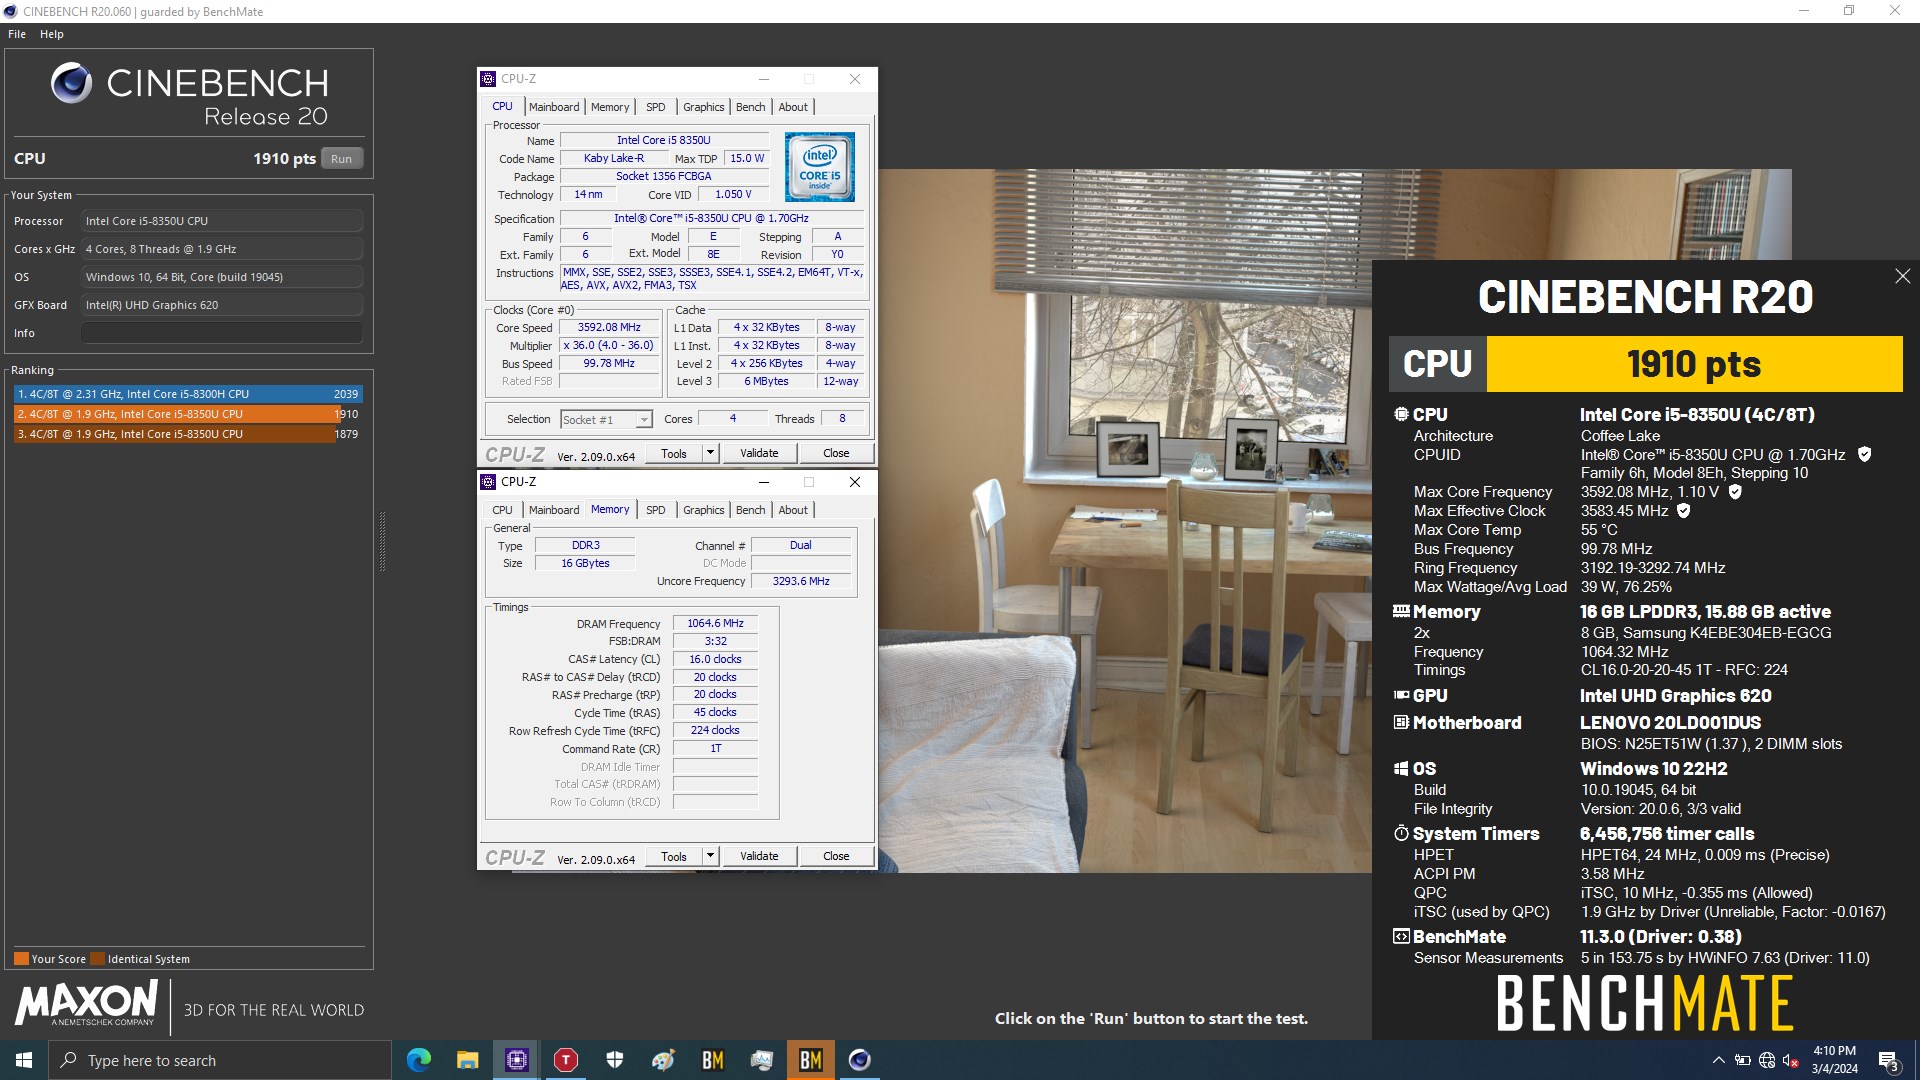Click the Processor field showing Intel Core i5-8350U CPU

point(222,221)
